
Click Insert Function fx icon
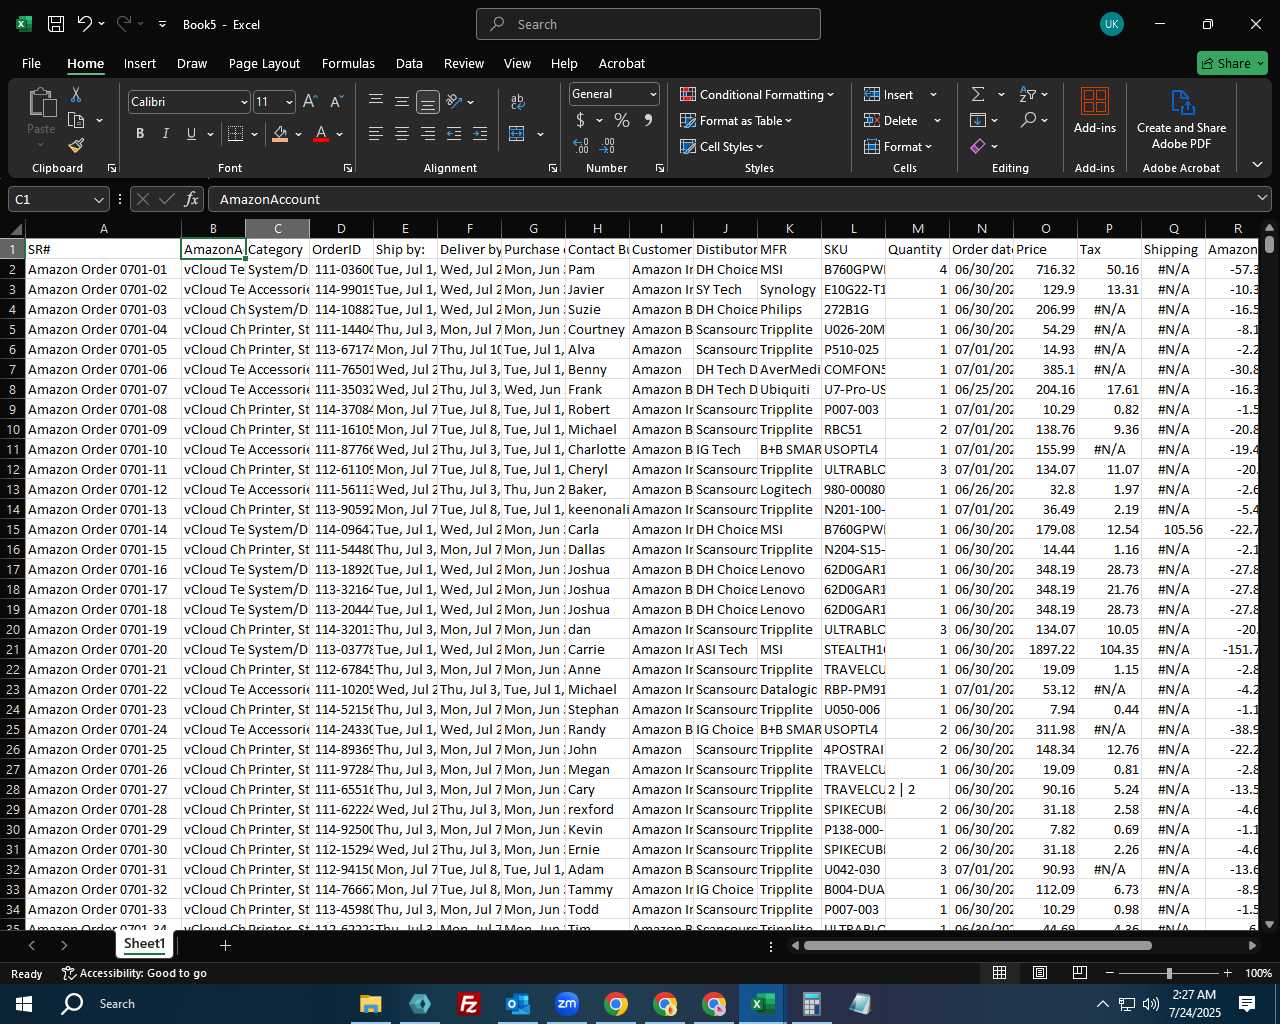tap(192, 199)
